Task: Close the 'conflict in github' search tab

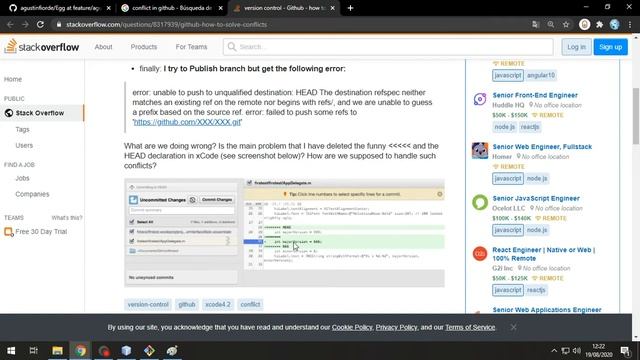Action: [220, 8]
